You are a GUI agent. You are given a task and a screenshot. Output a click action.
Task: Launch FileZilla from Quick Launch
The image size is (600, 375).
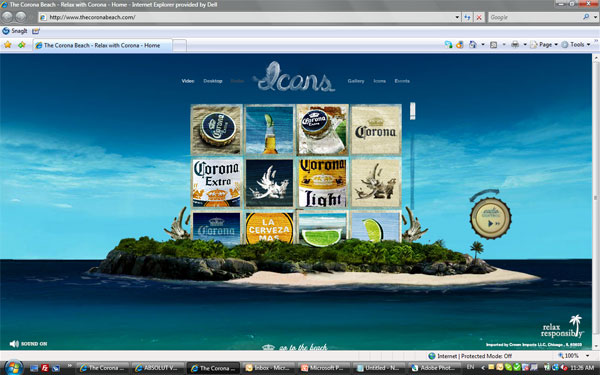[45, 368]
